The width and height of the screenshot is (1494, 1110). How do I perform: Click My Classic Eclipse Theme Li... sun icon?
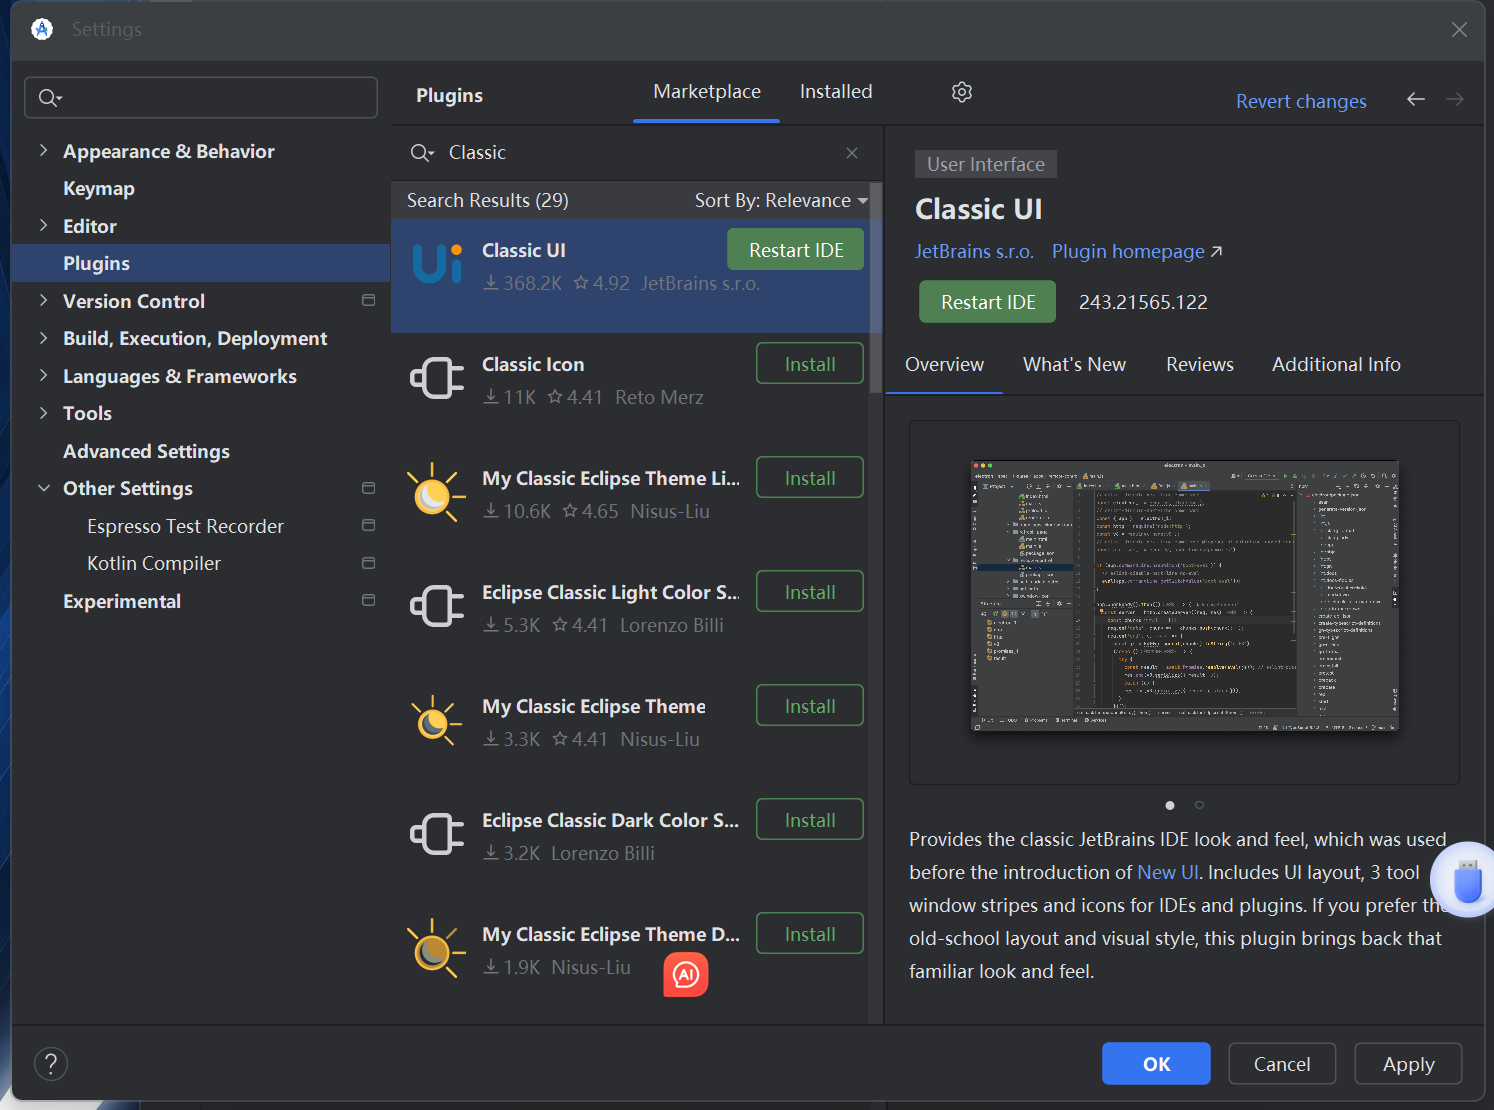coord(436,493)
